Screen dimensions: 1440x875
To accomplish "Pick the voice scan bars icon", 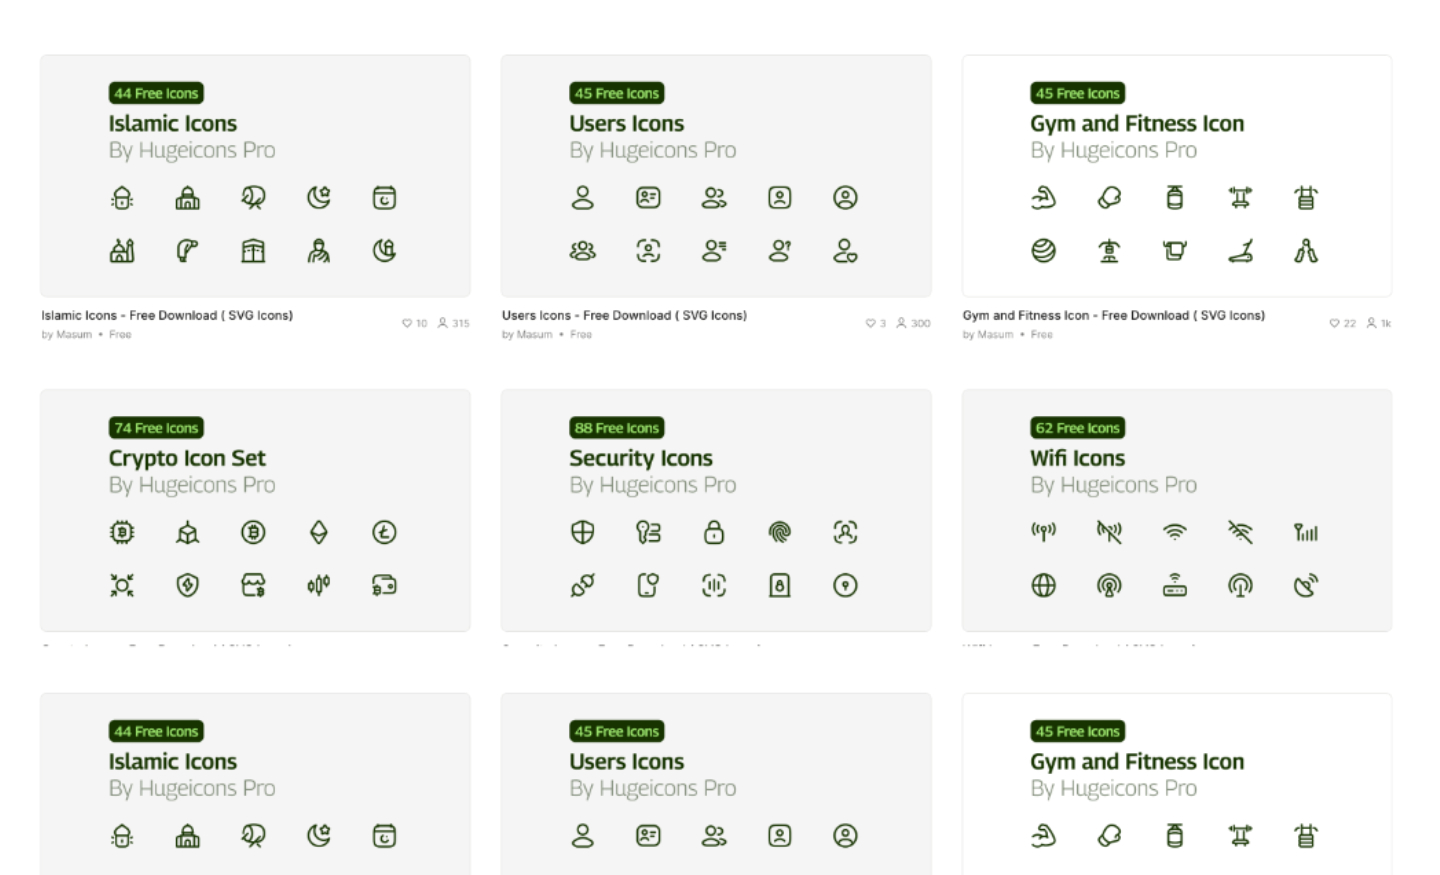I will (x=714, y=585).
